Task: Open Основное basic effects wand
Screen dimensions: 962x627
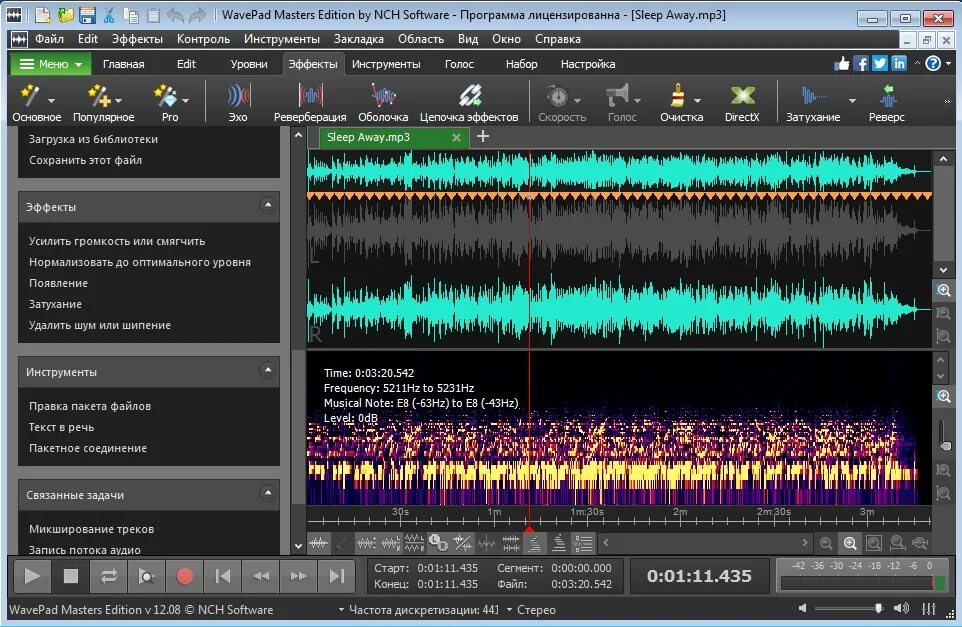Action: point(31,96)
